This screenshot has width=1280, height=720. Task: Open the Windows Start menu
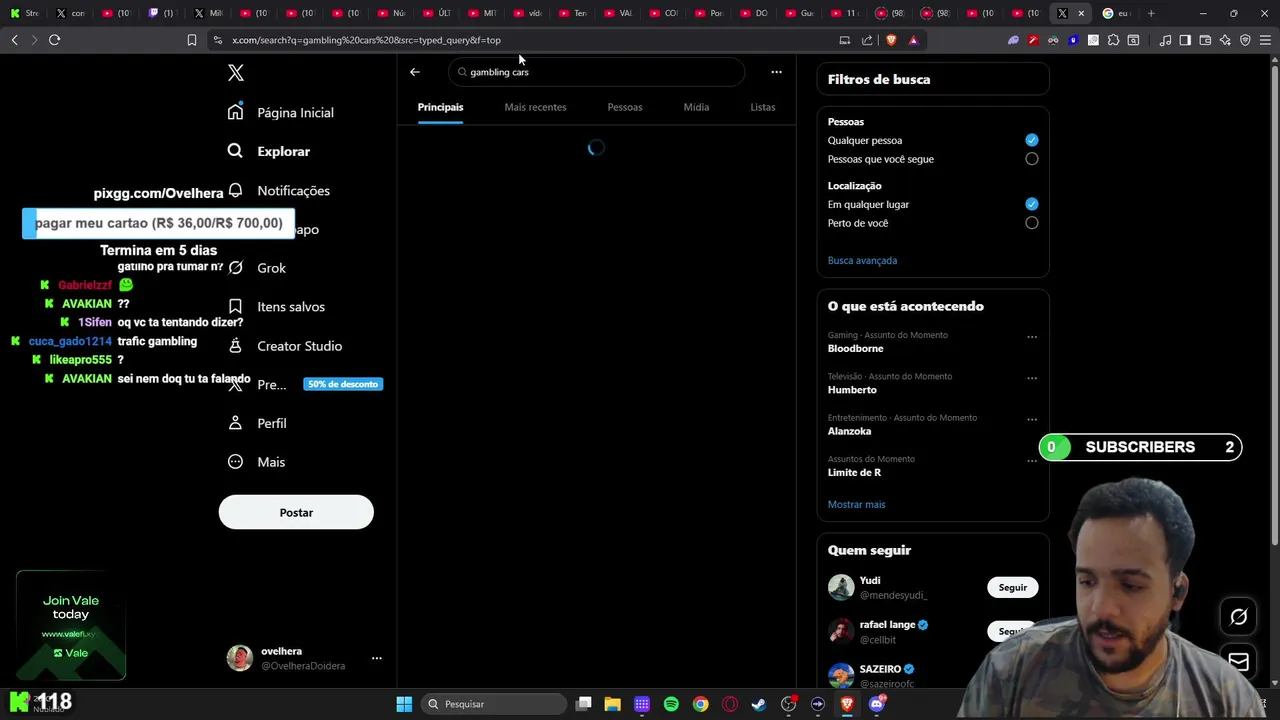pos(404,704)
